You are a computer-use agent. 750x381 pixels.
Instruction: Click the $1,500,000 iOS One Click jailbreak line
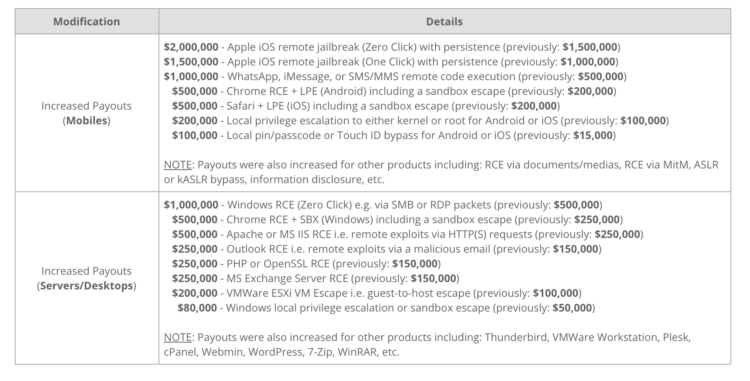point(391,62)
